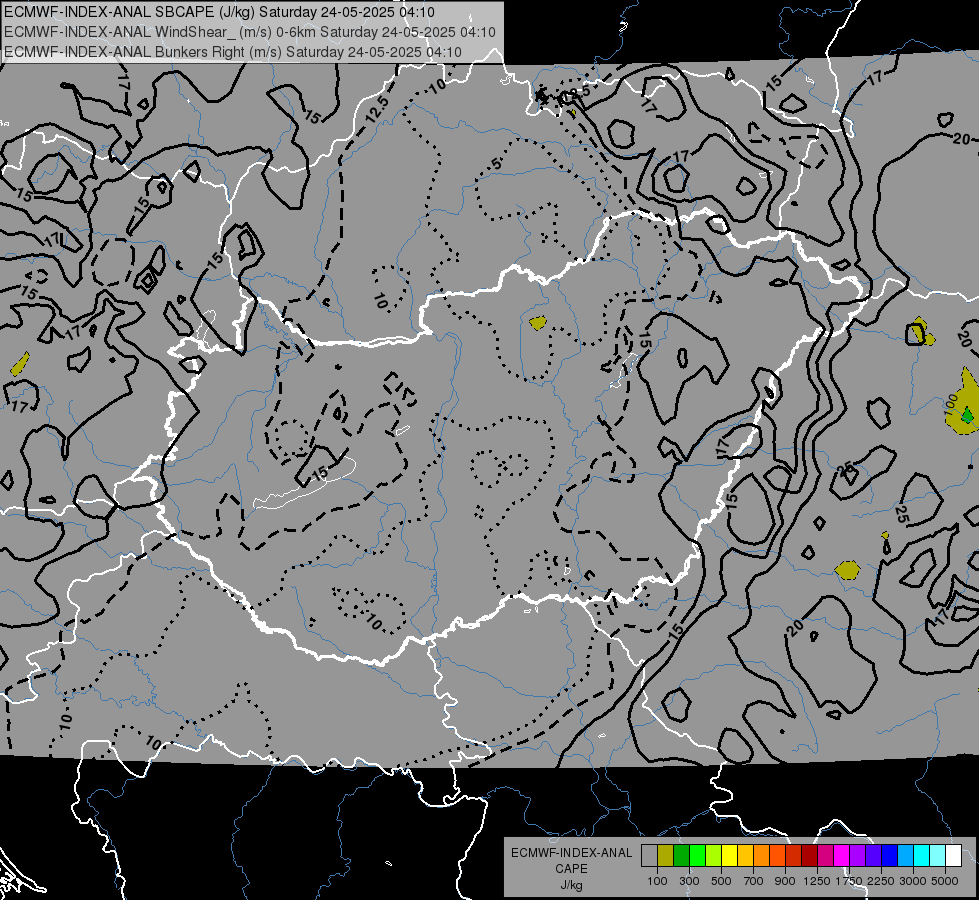Screen dimensions: 979x900
Task: Click the dotted contour label 5 on map
Action: click(x=496, y=164)
